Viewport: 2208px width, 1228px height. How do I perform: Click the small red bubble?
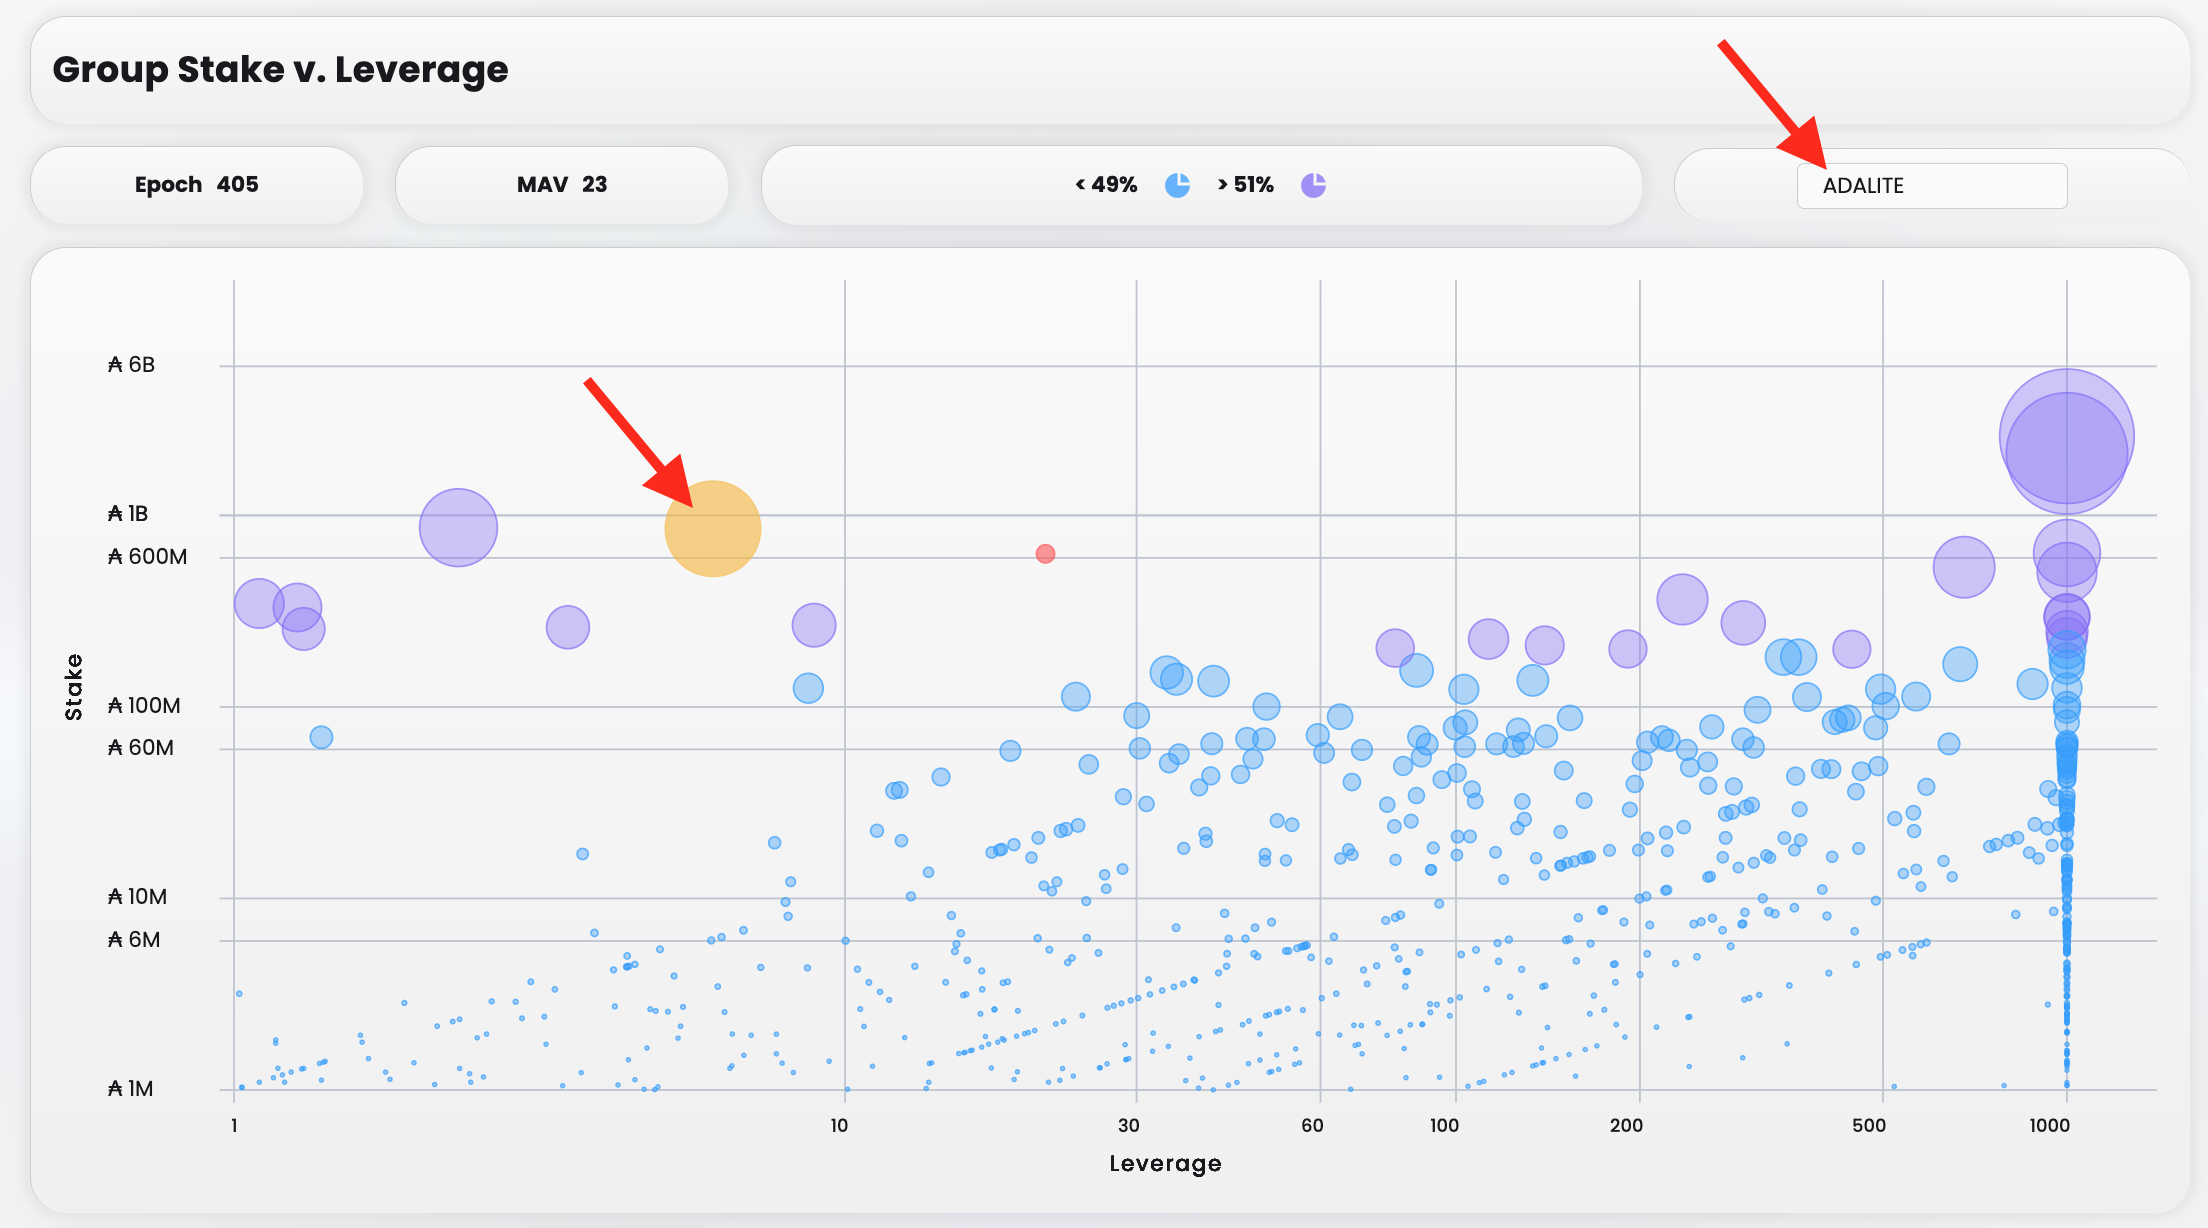pyautogui.click(x=1045, y=553)
